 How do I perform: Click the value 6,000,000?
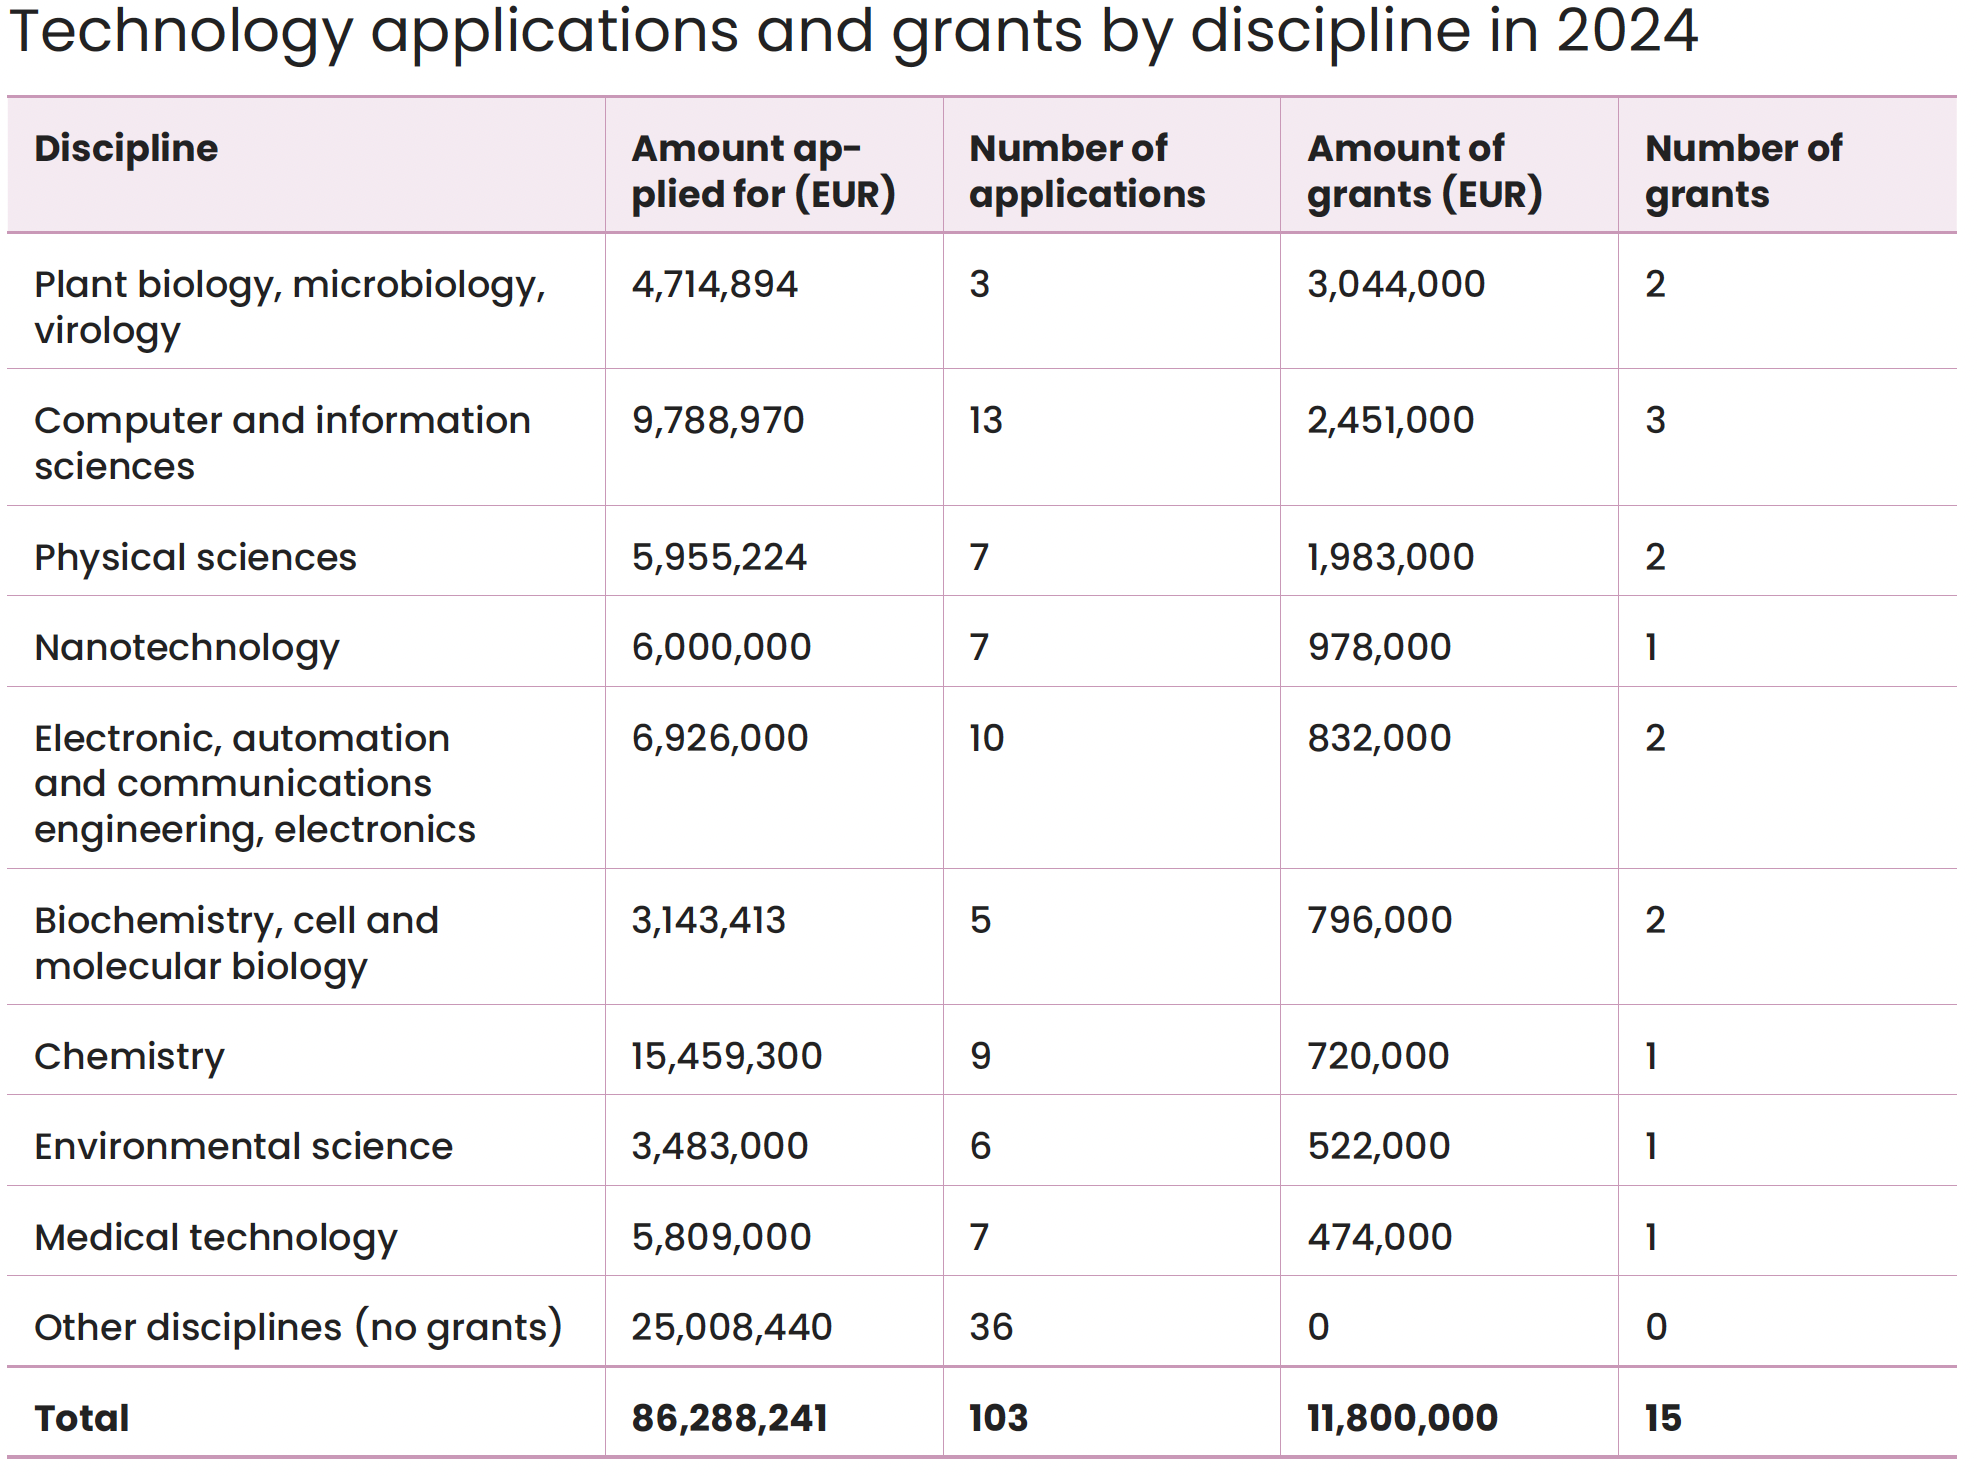[x=721, y=648]
